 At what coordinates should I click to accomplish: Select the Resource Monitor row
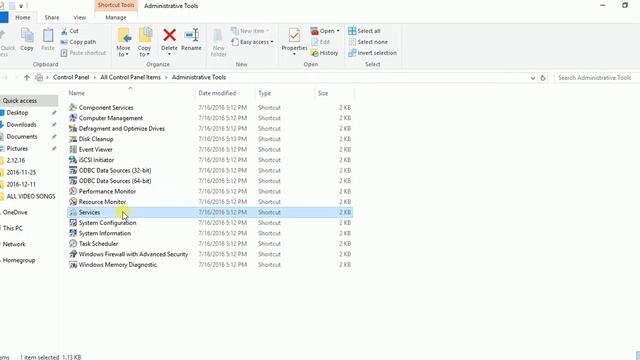tap(210, 202)
